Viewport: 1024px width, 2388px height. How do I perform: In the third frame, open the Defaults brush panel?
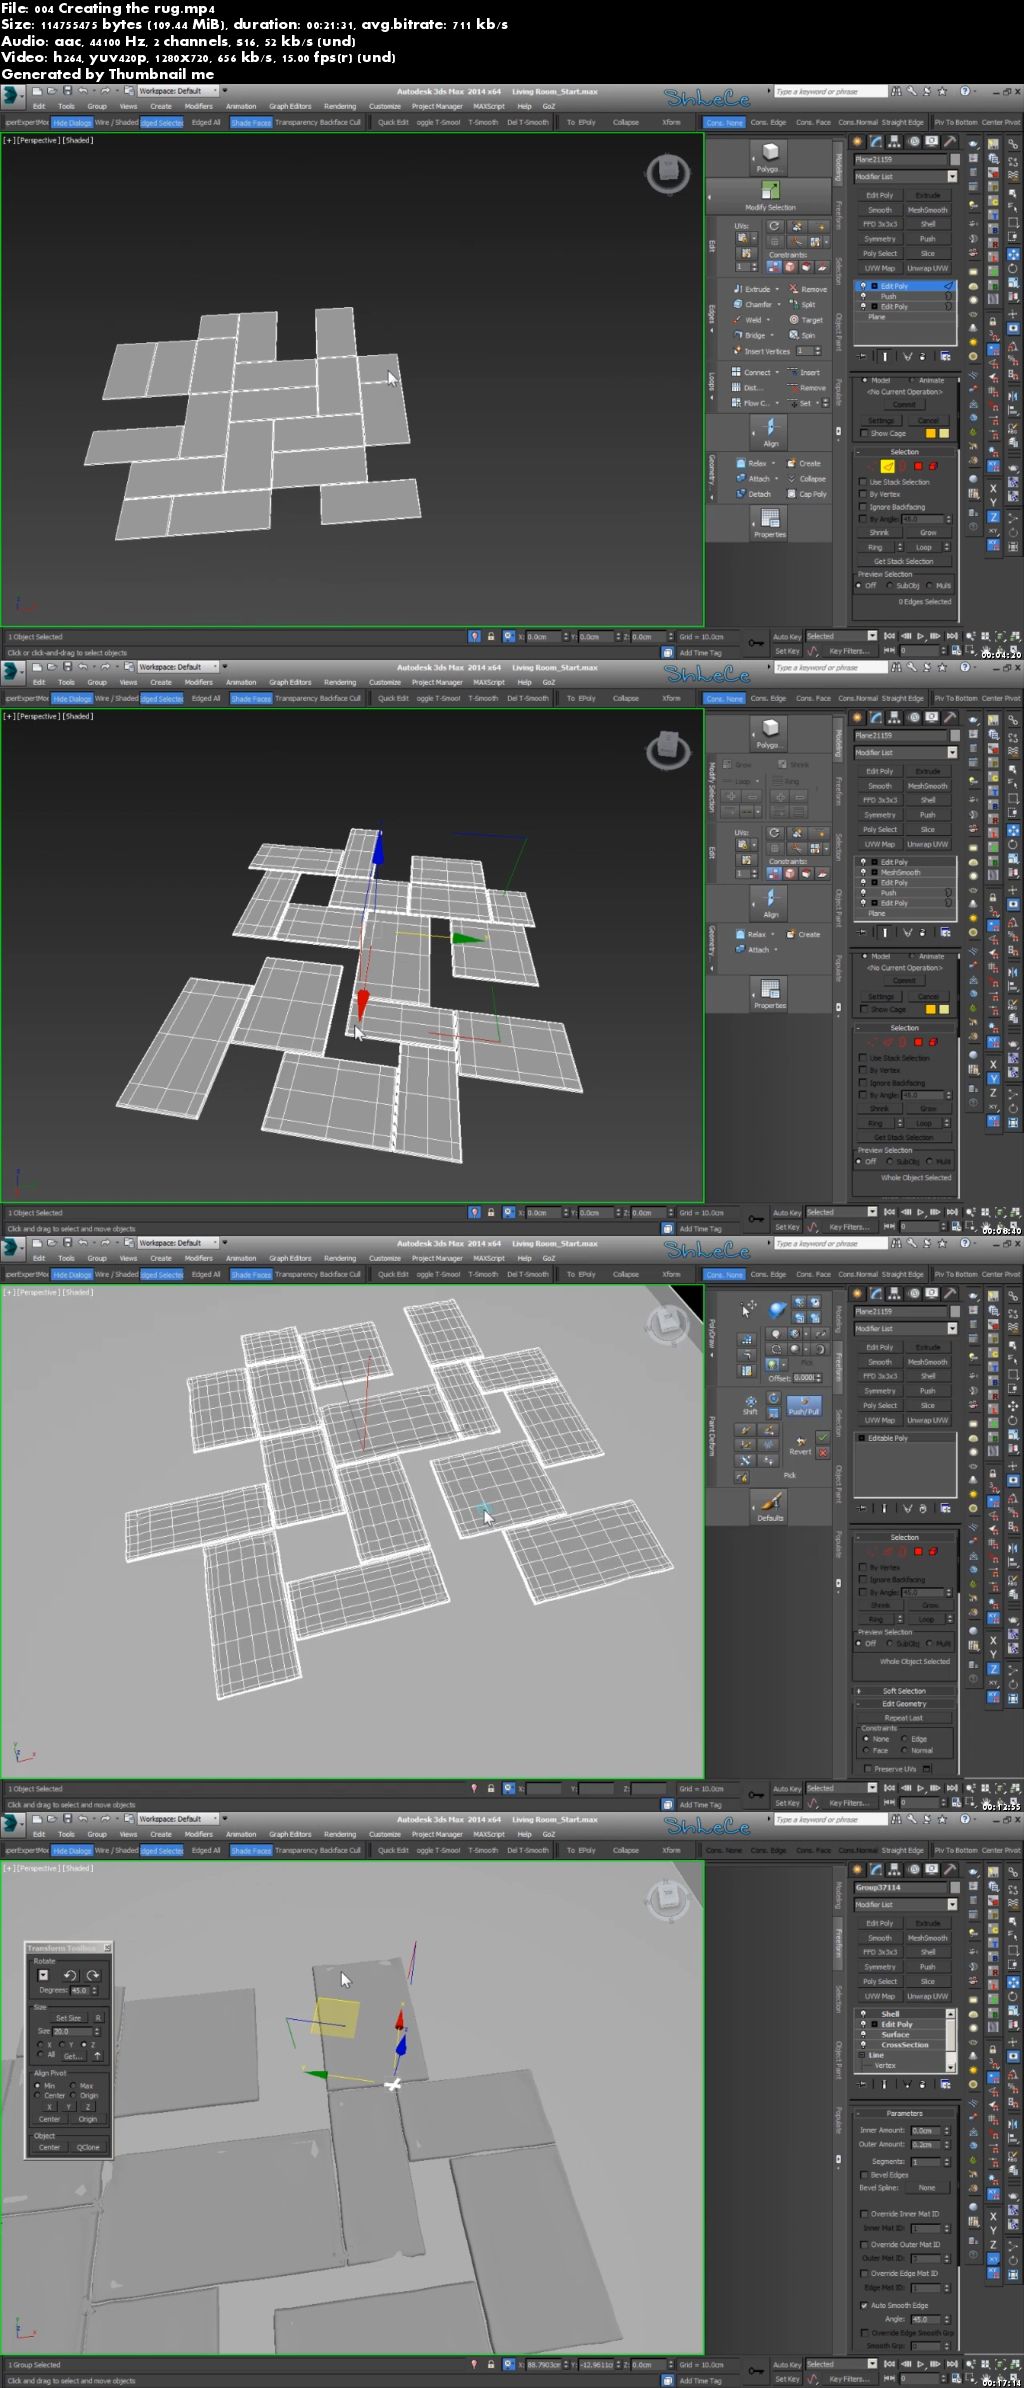click(770, 1507)
